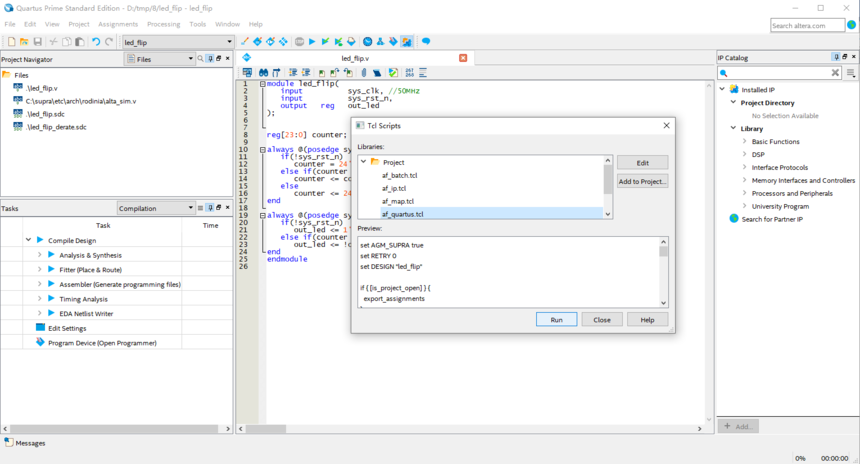The image size is (860, 464).
Task: Open the File menu
Action: click(10, 24)
